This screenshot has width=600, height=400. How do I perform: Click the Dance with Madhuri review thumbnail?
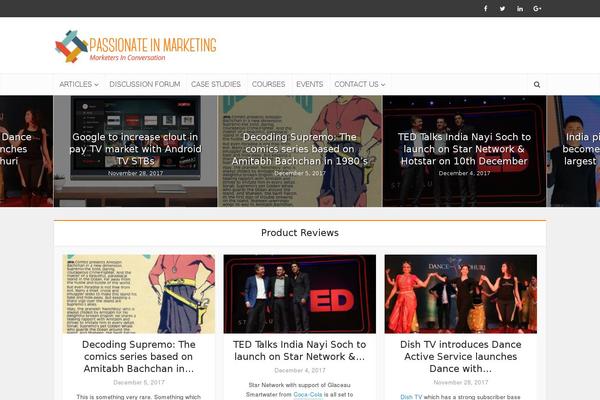tap(461, 294)
